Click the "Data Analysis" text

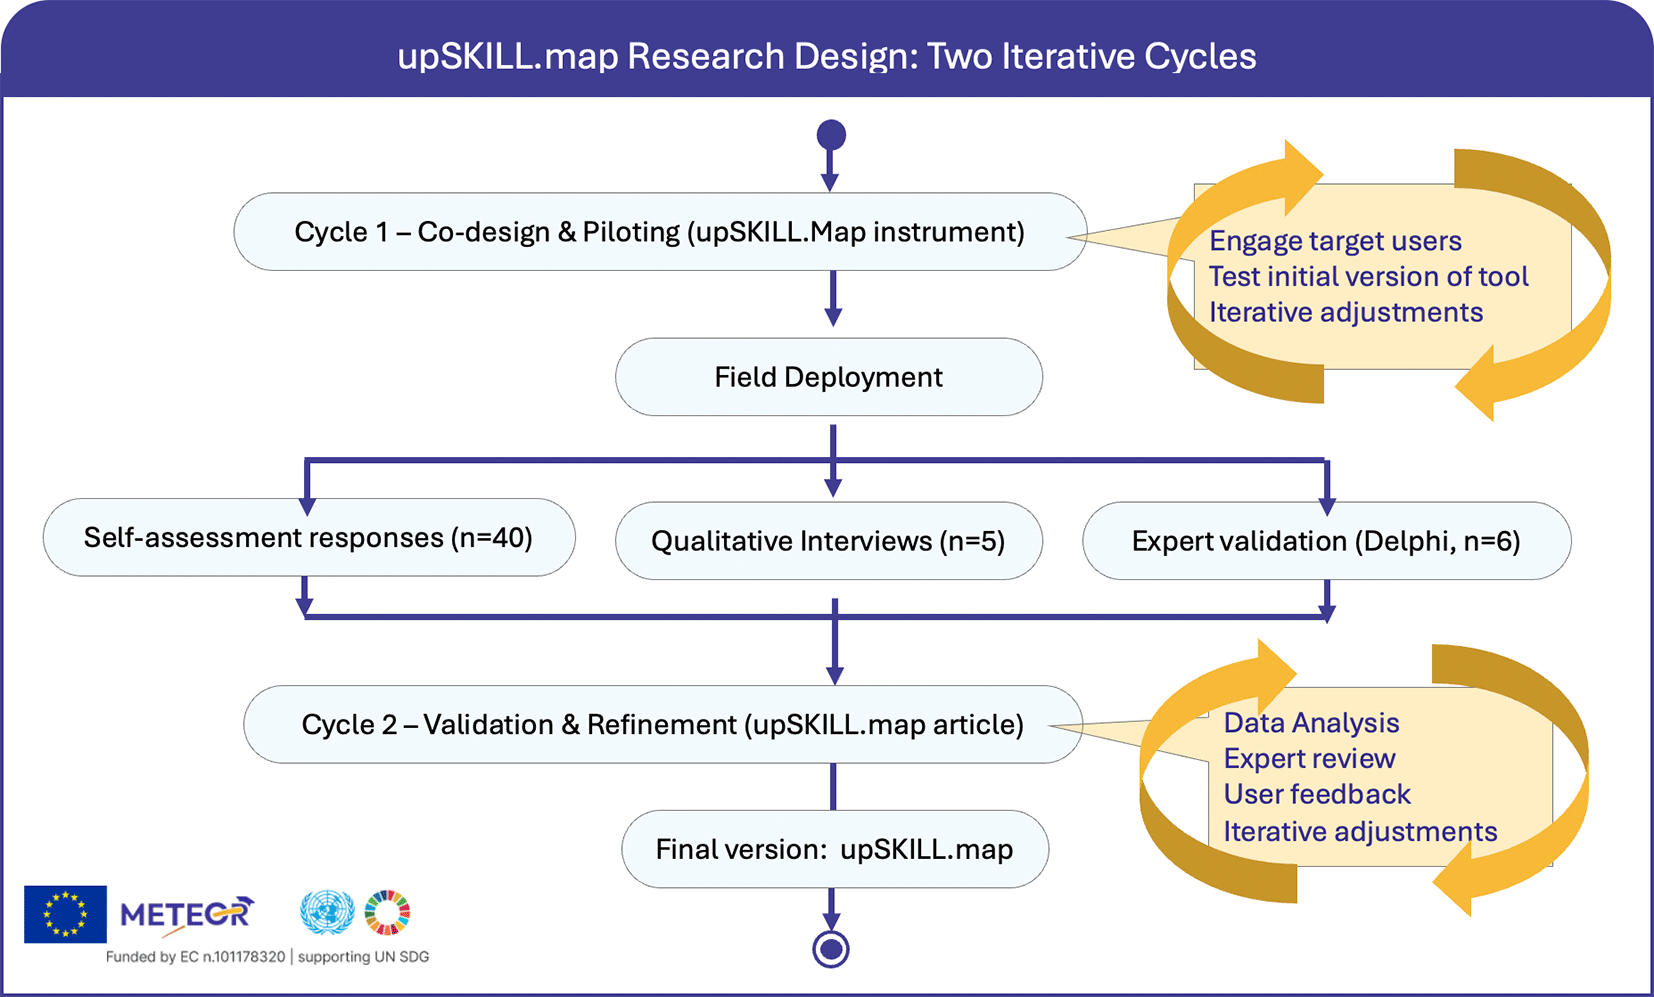1311,723
